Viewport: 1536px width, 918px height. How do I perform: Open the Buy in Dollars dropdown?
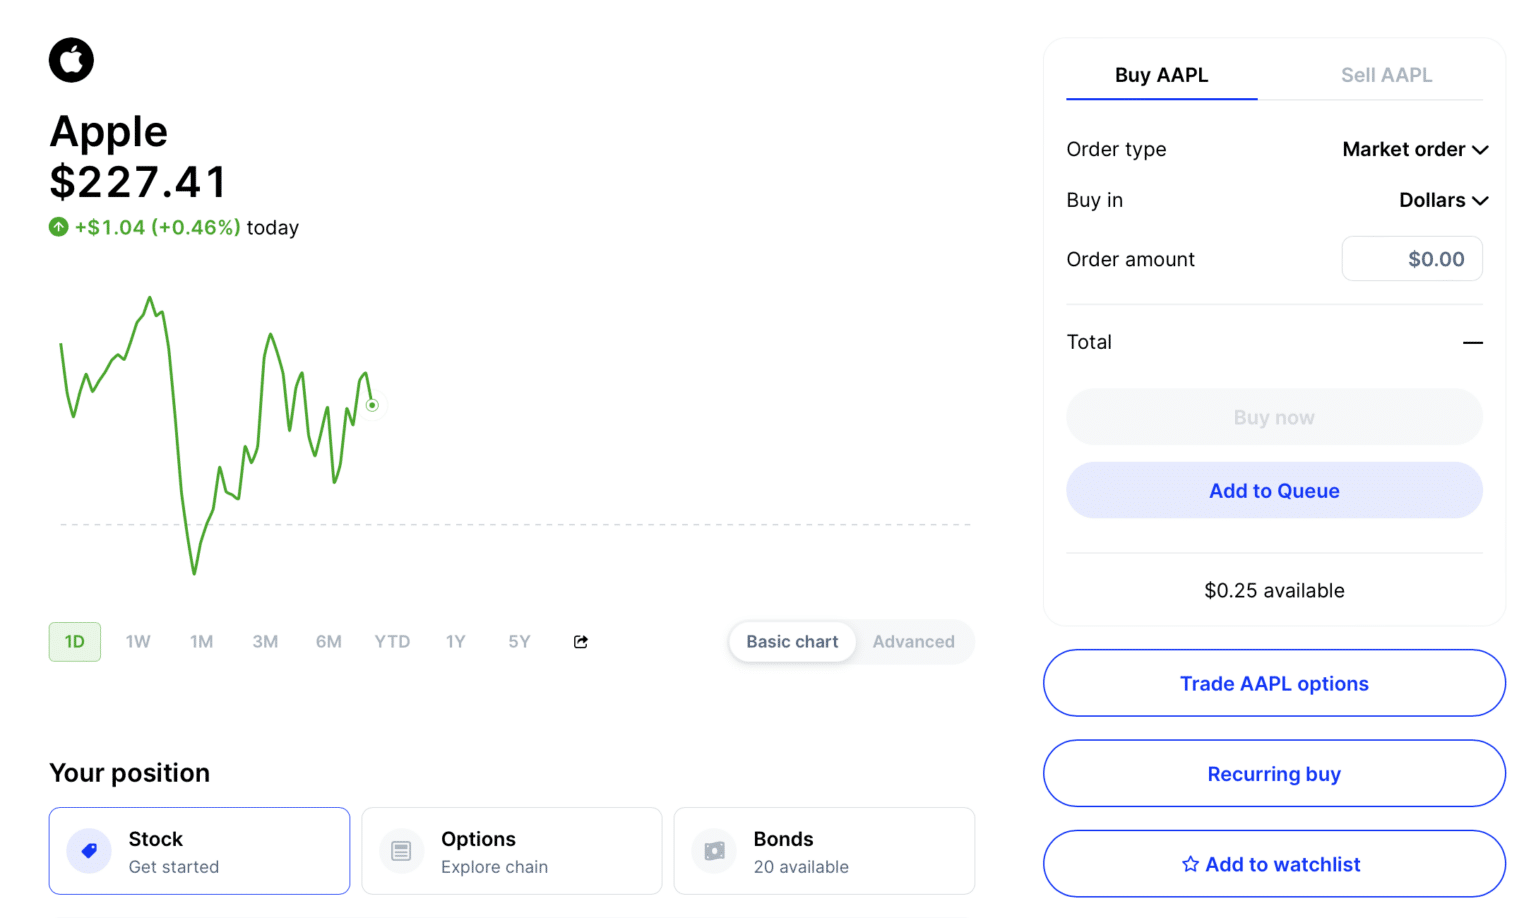coord(1443,200)
